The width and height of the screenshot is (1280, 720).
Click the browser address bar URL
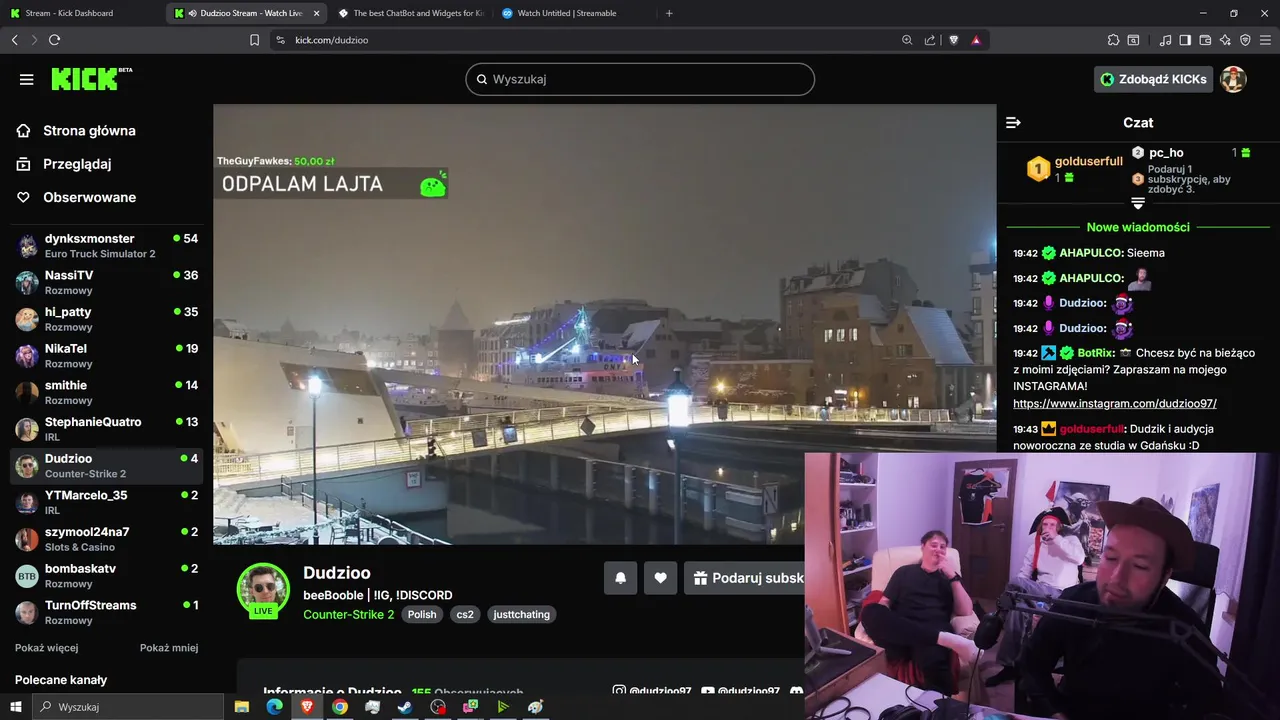pos(332,40)
